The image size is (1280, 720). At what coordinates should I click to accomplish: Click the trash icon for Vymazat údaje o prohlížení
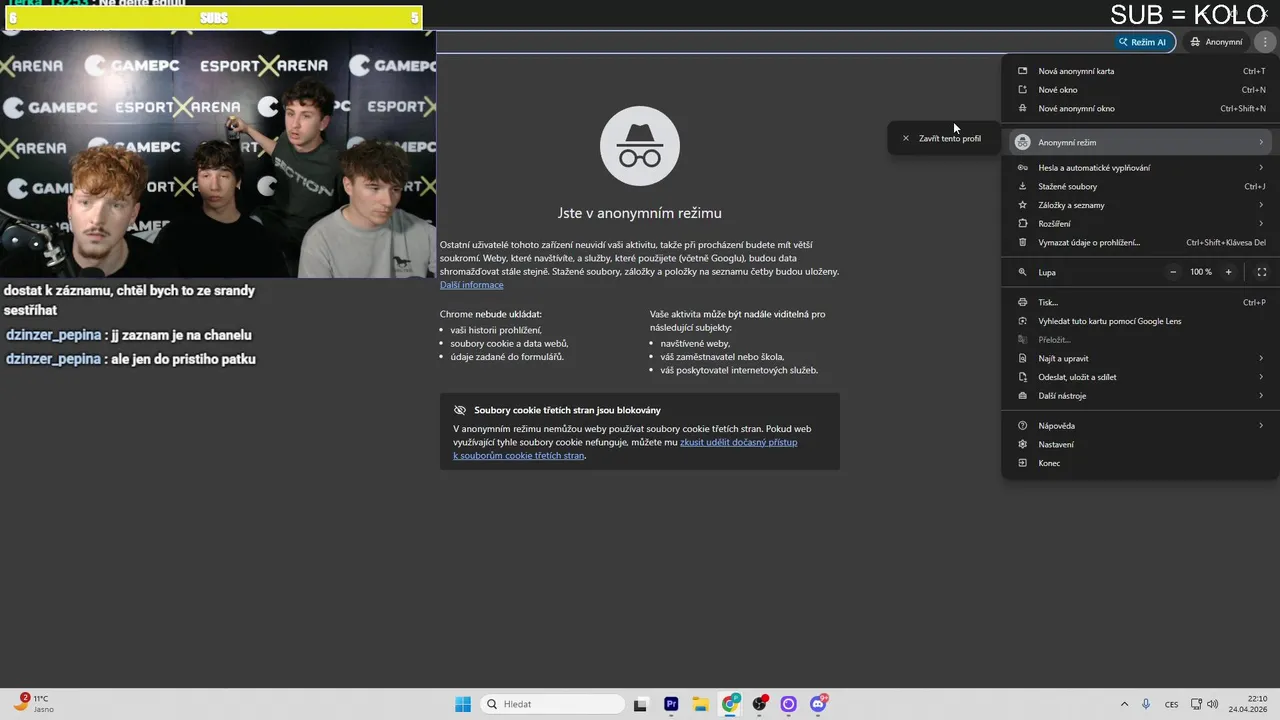click(1022, 242)
